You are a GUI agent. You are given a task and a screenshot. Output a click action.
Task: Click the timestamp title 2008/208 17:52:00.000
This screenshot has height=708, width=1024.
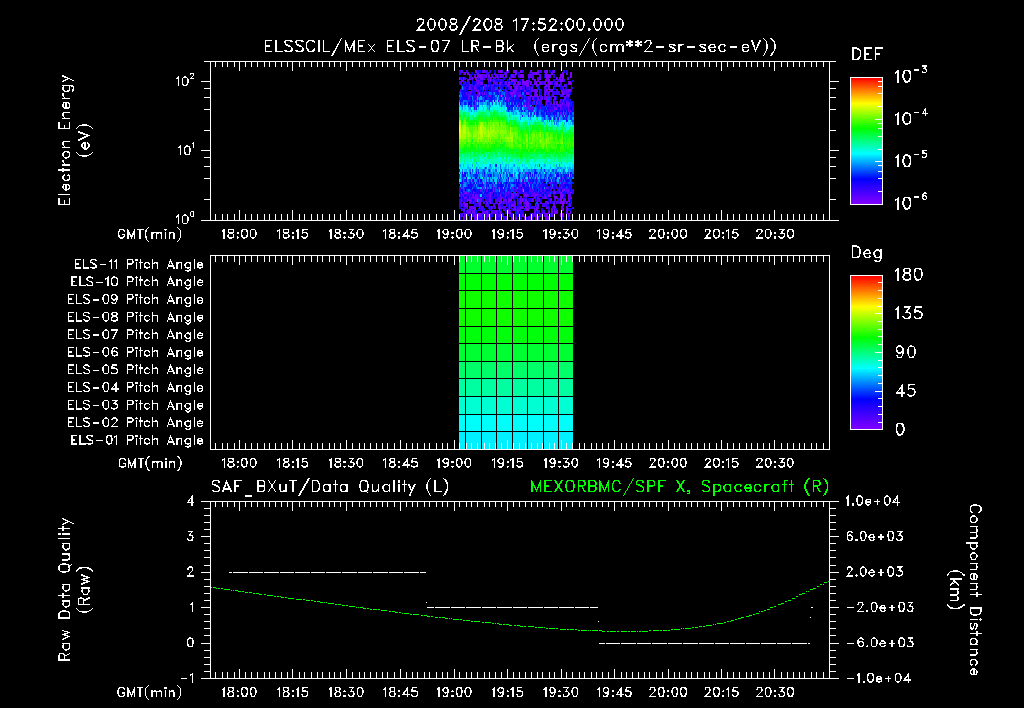(x=520, y=25)
